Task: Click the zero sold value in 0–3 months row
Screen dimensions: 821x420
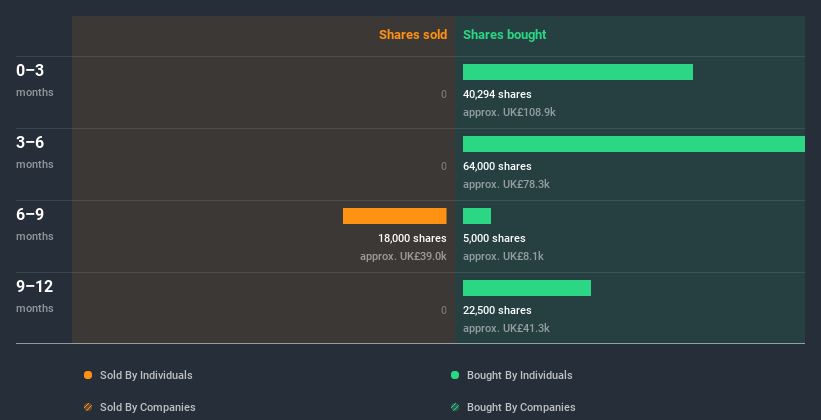Action: click(x=443, y=94)
